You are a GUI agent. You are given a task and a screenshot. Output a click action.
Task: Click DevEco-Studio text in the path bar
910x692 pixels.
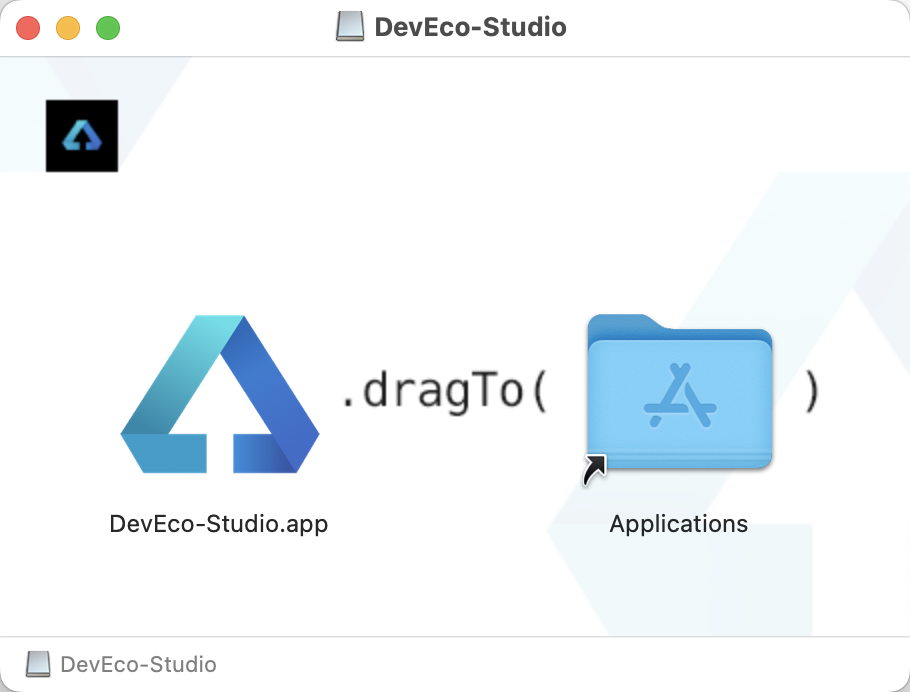138,664
